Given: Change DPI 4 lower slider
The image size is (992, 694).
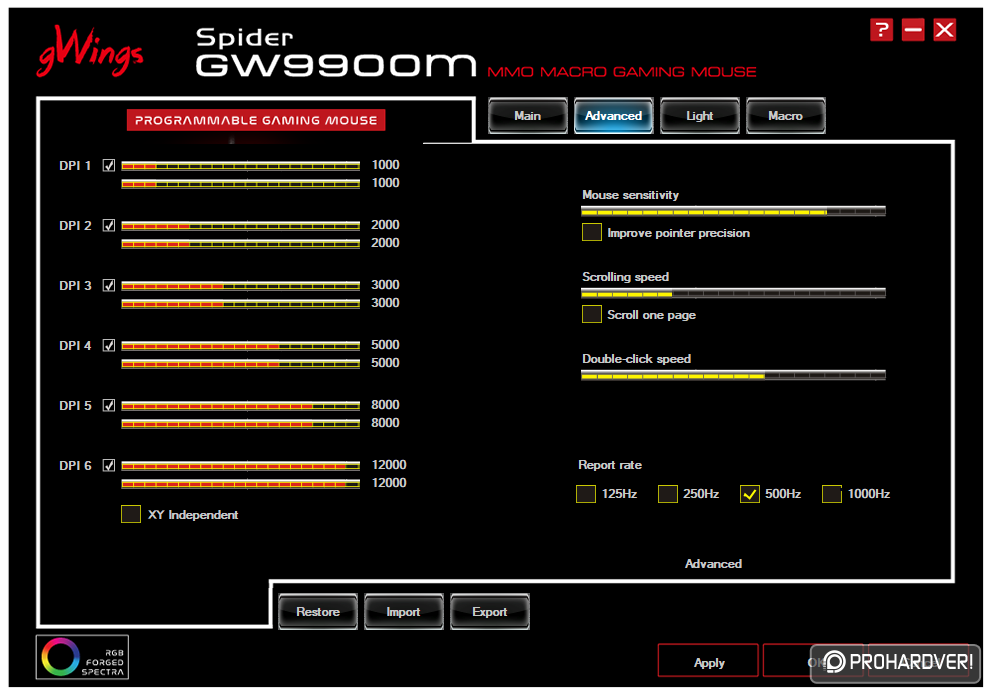Looking at the screenshot, I should click(x=240, y=364).
